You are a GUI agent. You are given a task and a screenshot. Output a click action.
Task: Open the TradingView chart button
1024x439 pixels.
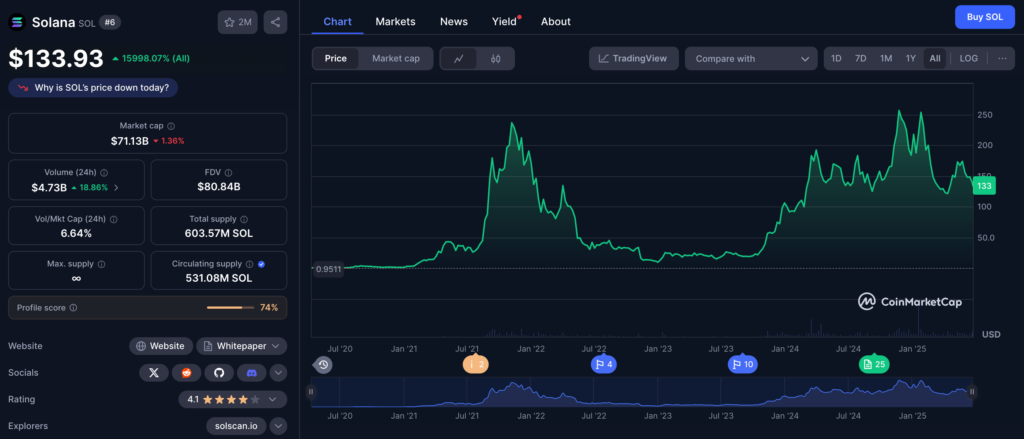coord(633,58)
